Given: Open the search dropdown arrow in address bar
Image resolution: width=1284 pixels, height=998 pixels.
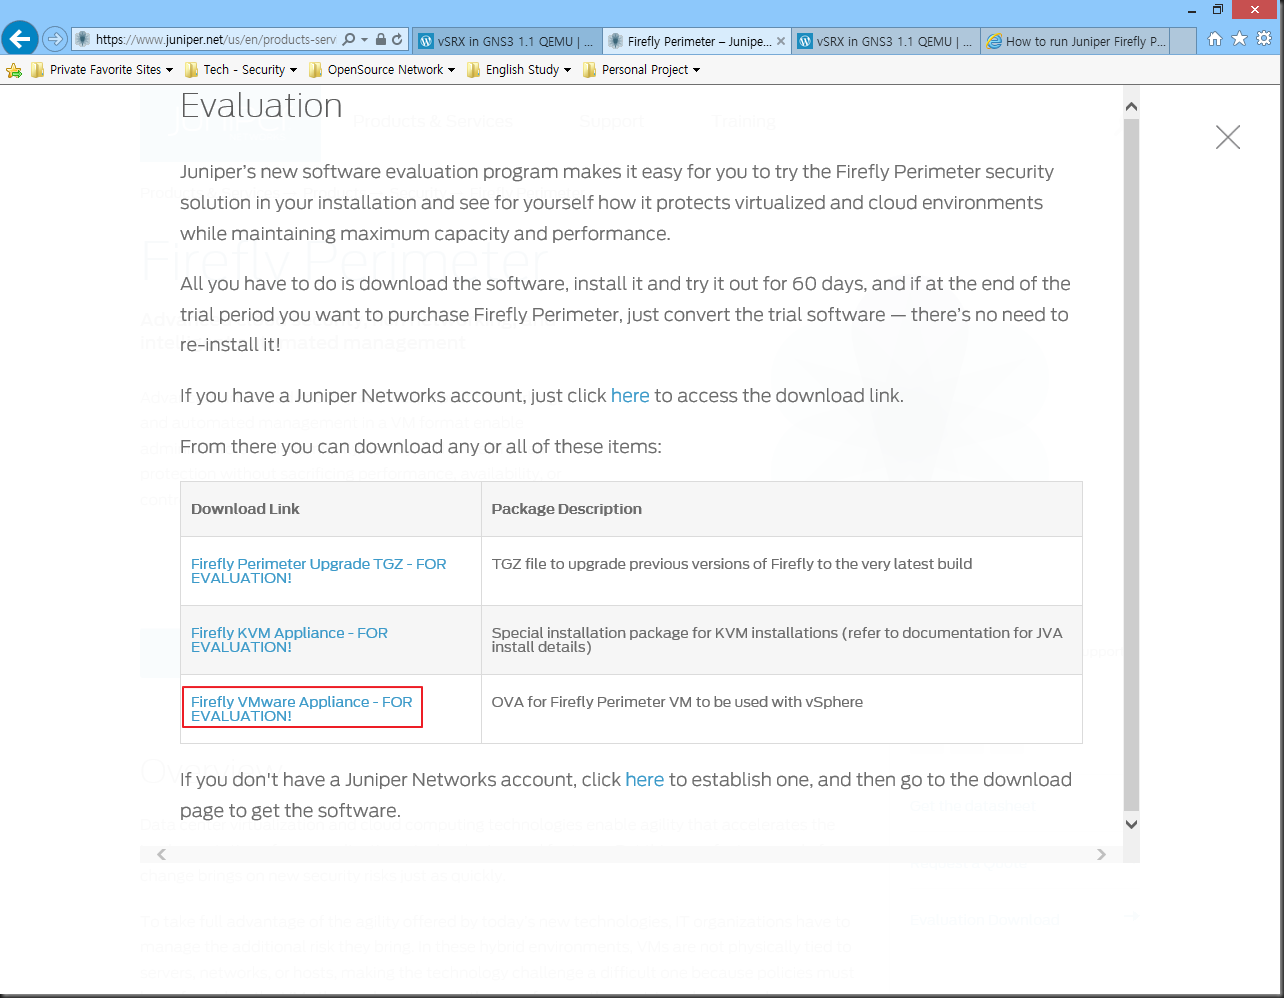Looking at the screenshot, I should coord(364,40).
